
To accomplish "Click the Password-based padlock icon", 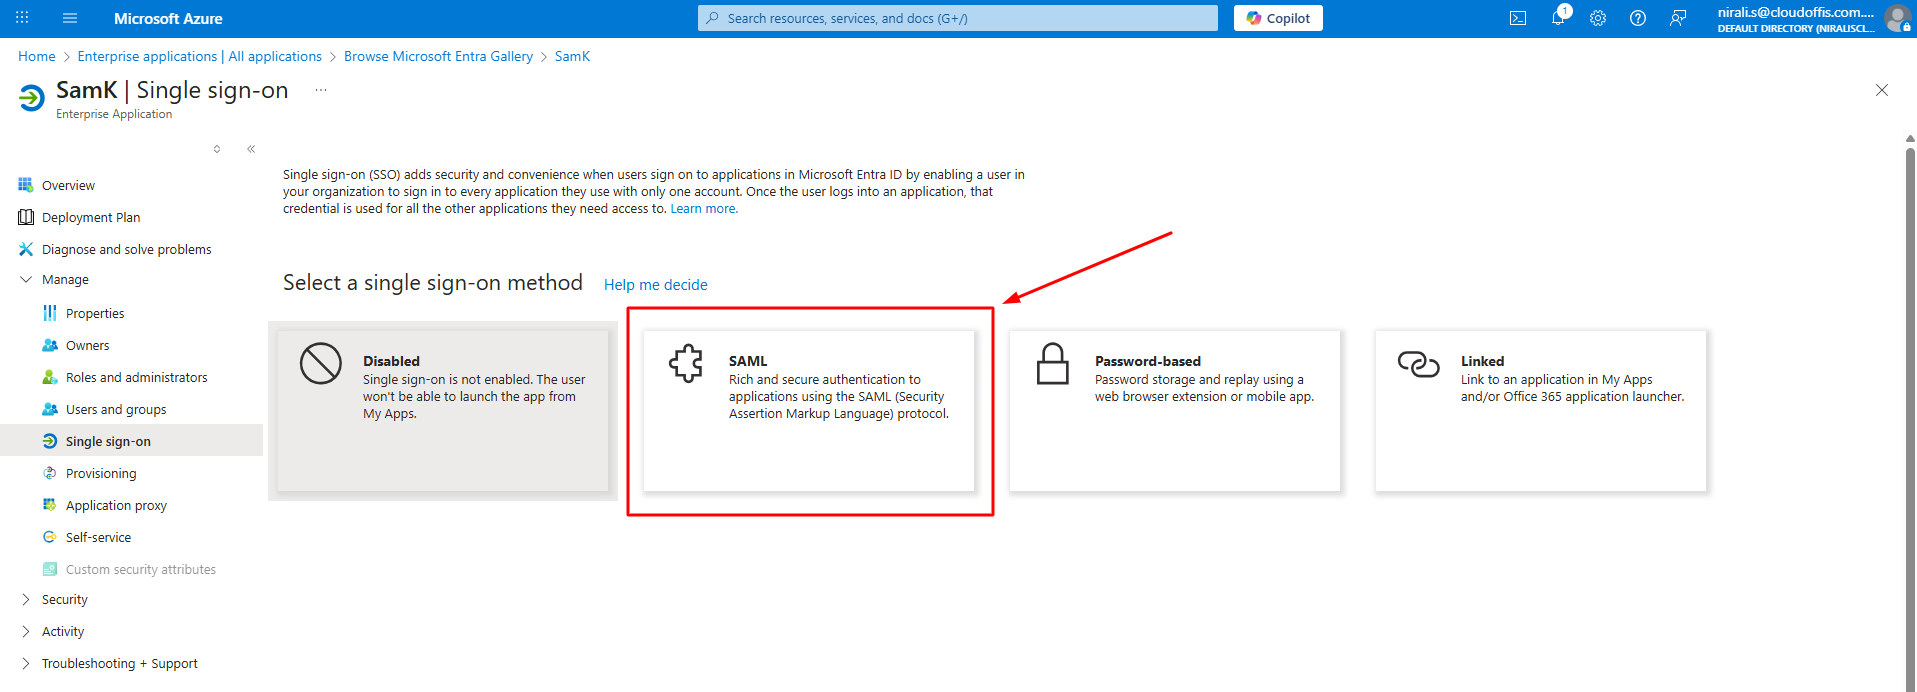I will pos(1052,363).
